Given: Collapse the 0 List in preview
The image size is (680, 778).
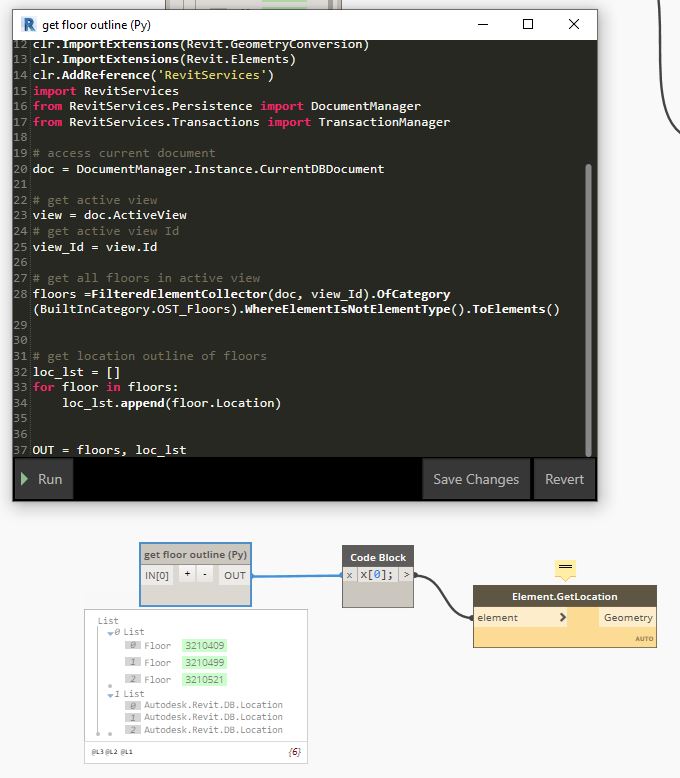Looking at the screenshot, I should tap(110, 633).
